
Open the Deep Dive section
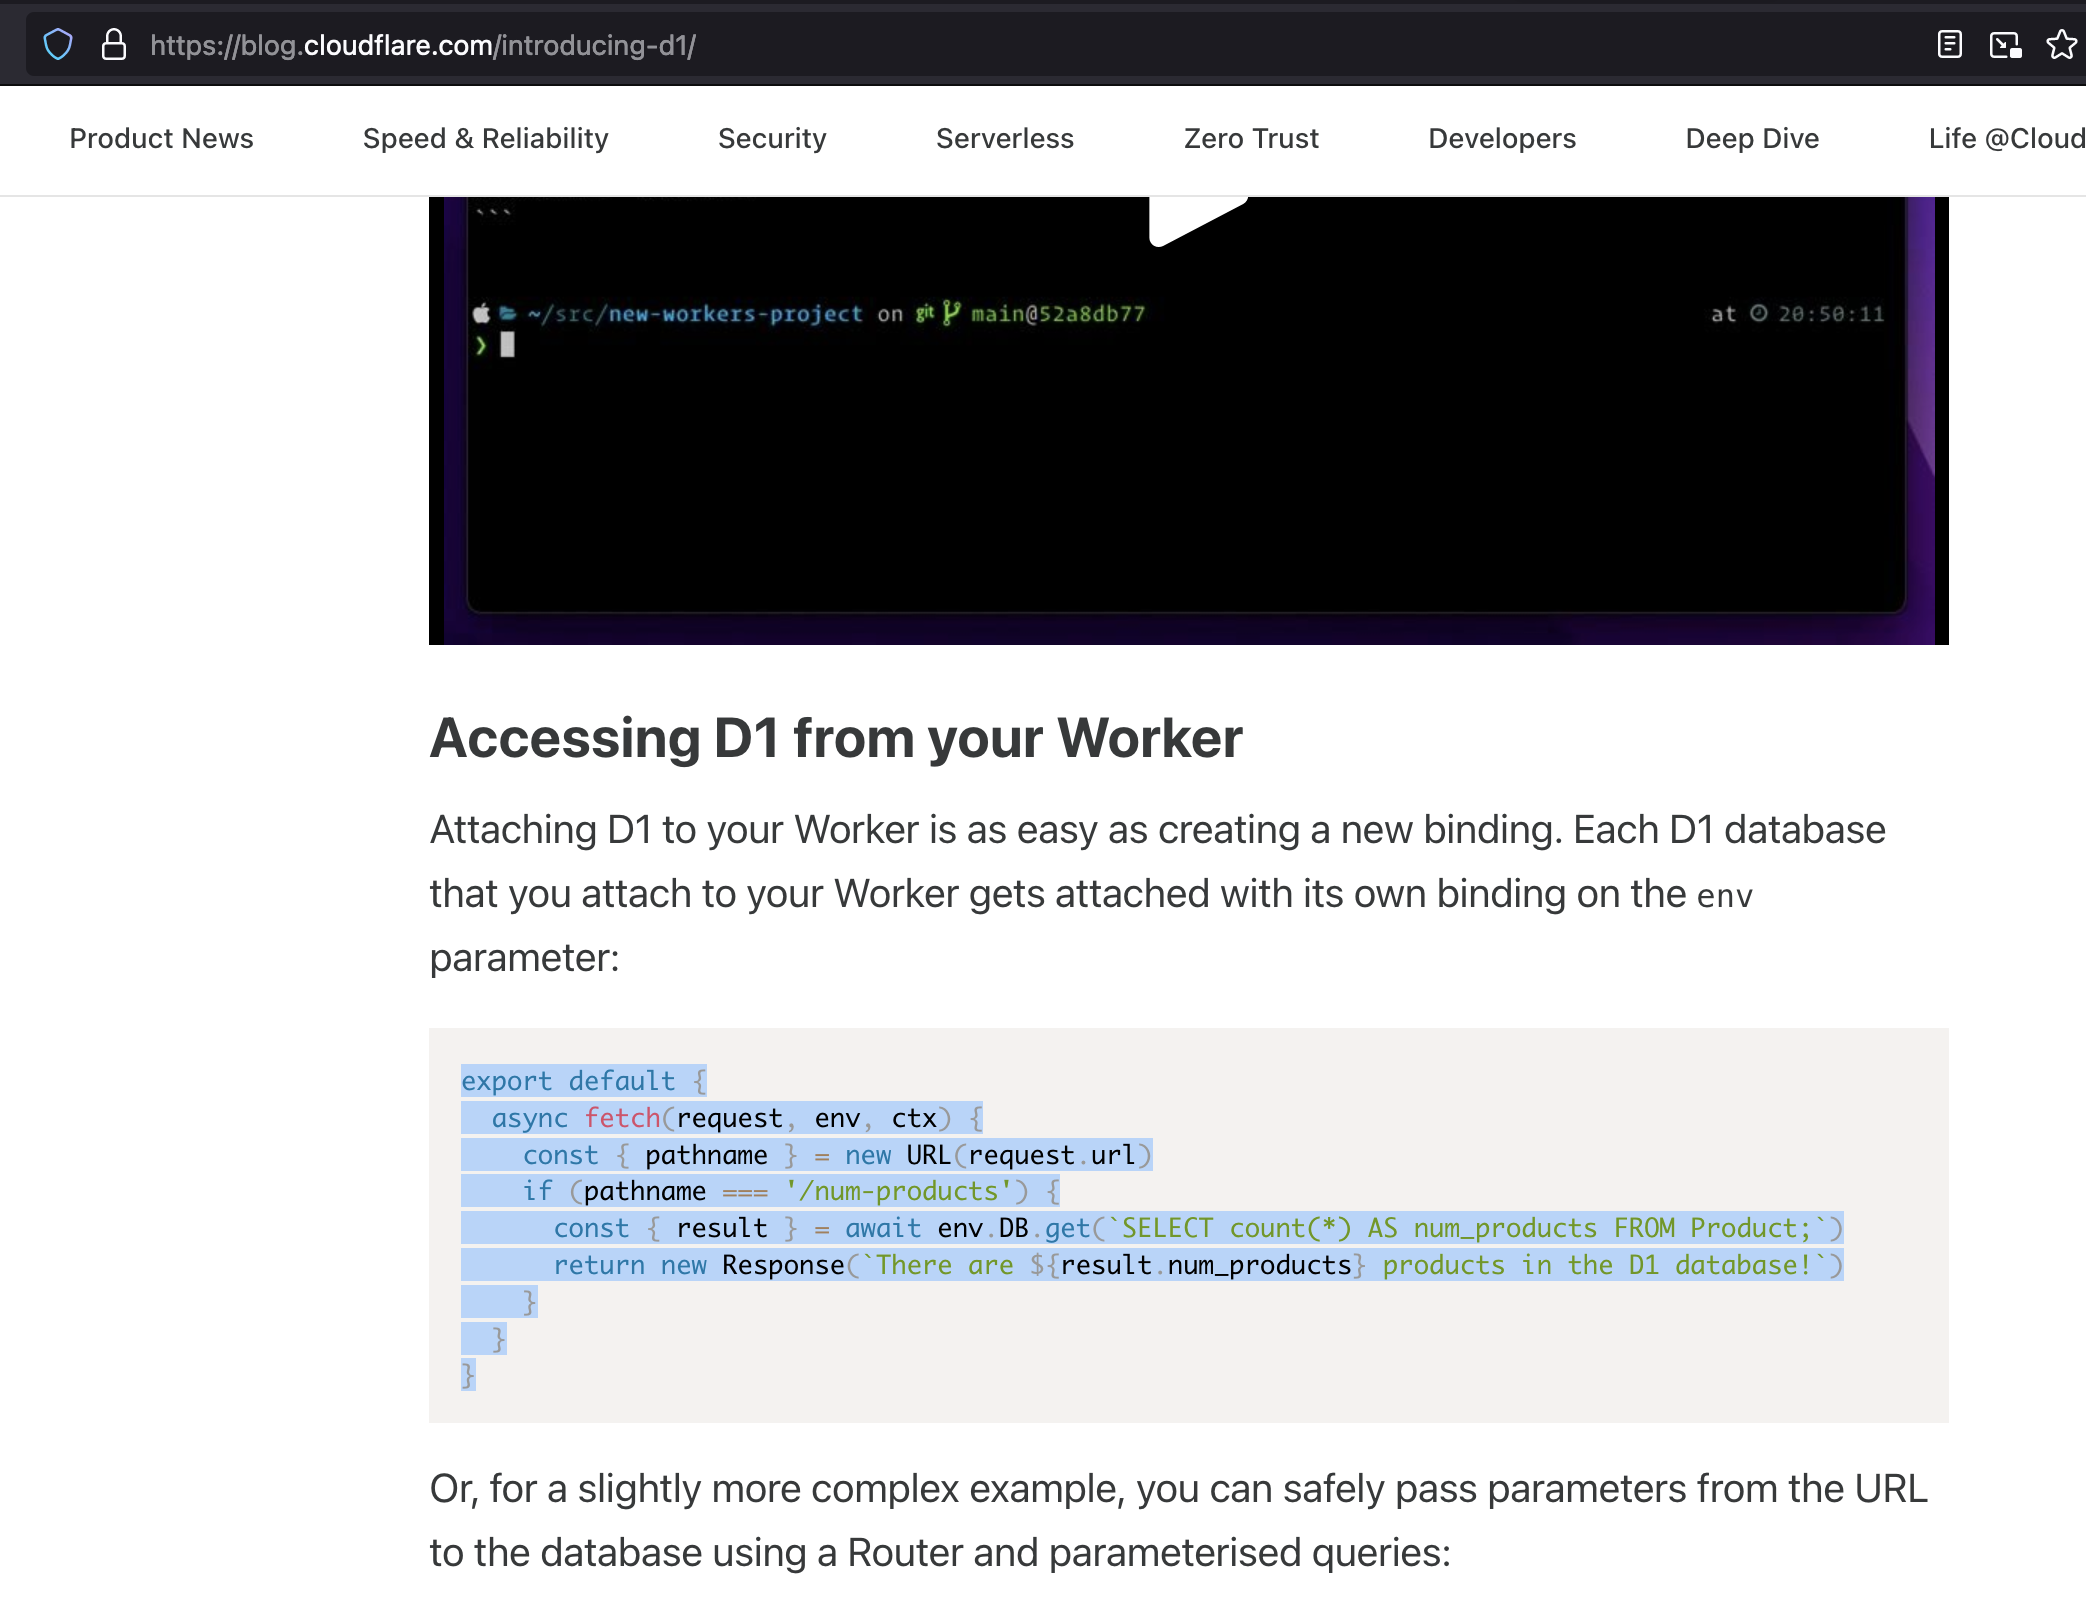point(1751,139)
